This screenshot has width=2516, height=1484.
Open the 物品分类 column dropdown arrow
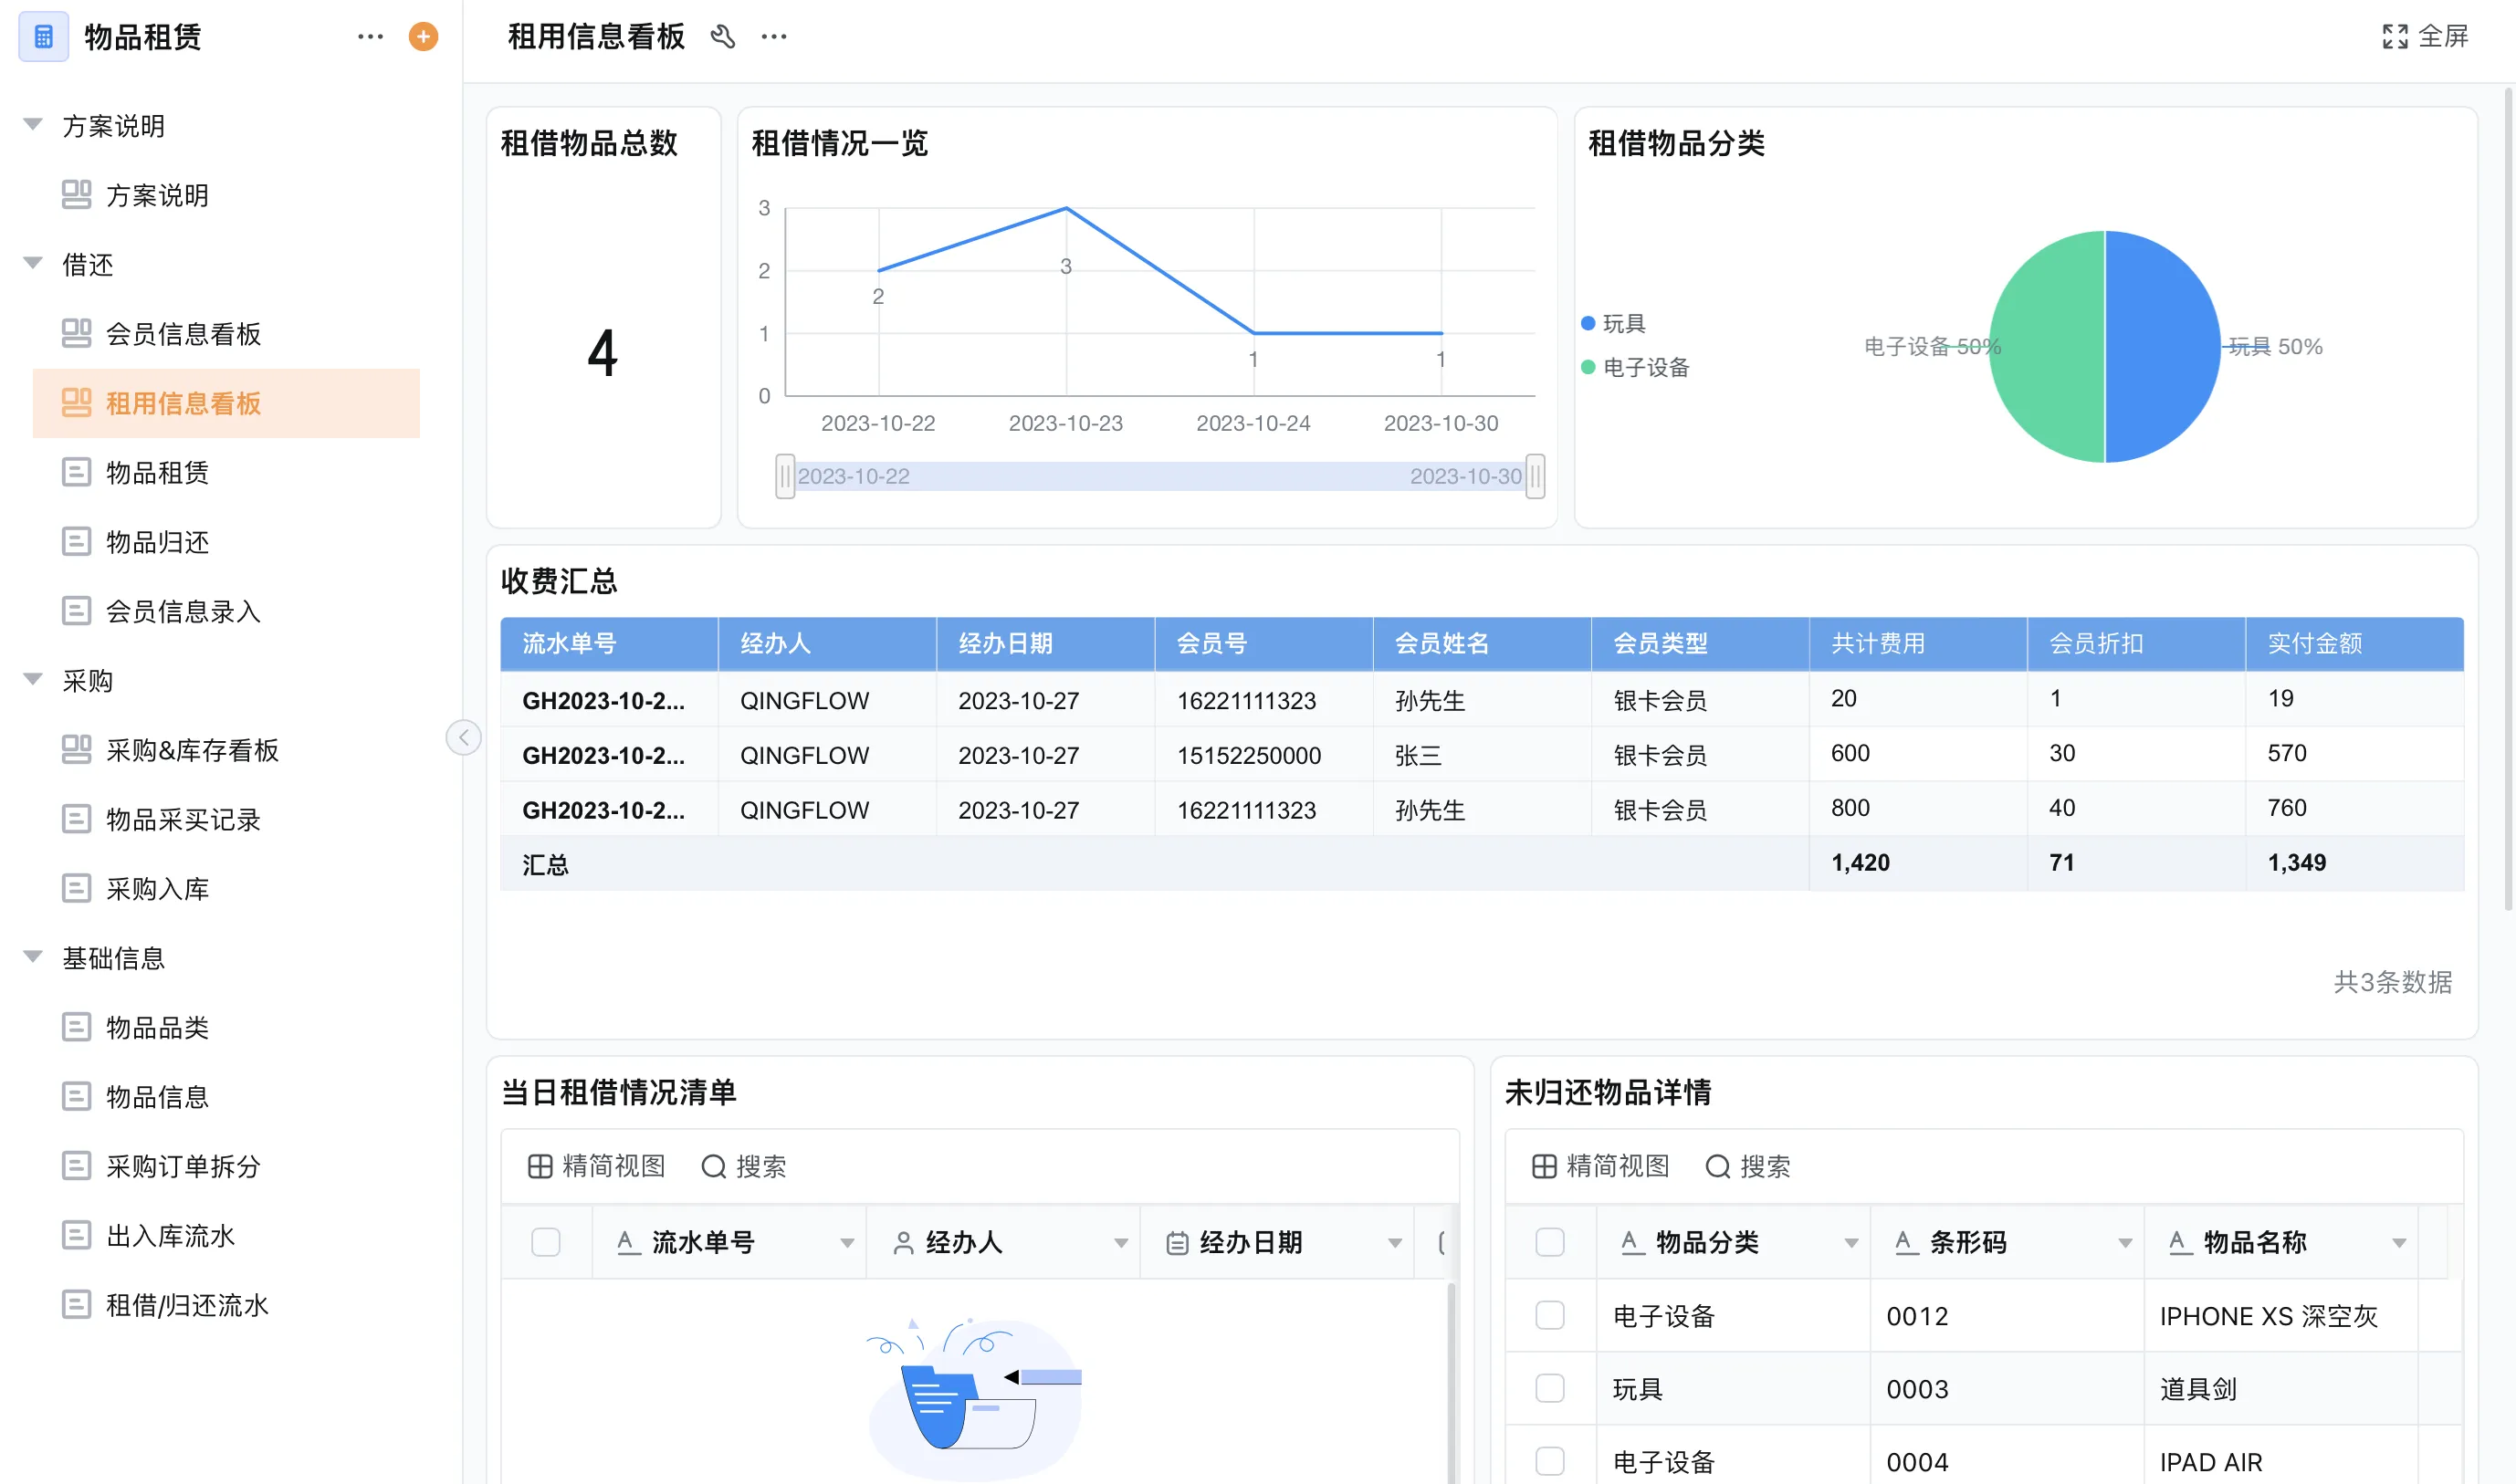tap(1851, 1243)
